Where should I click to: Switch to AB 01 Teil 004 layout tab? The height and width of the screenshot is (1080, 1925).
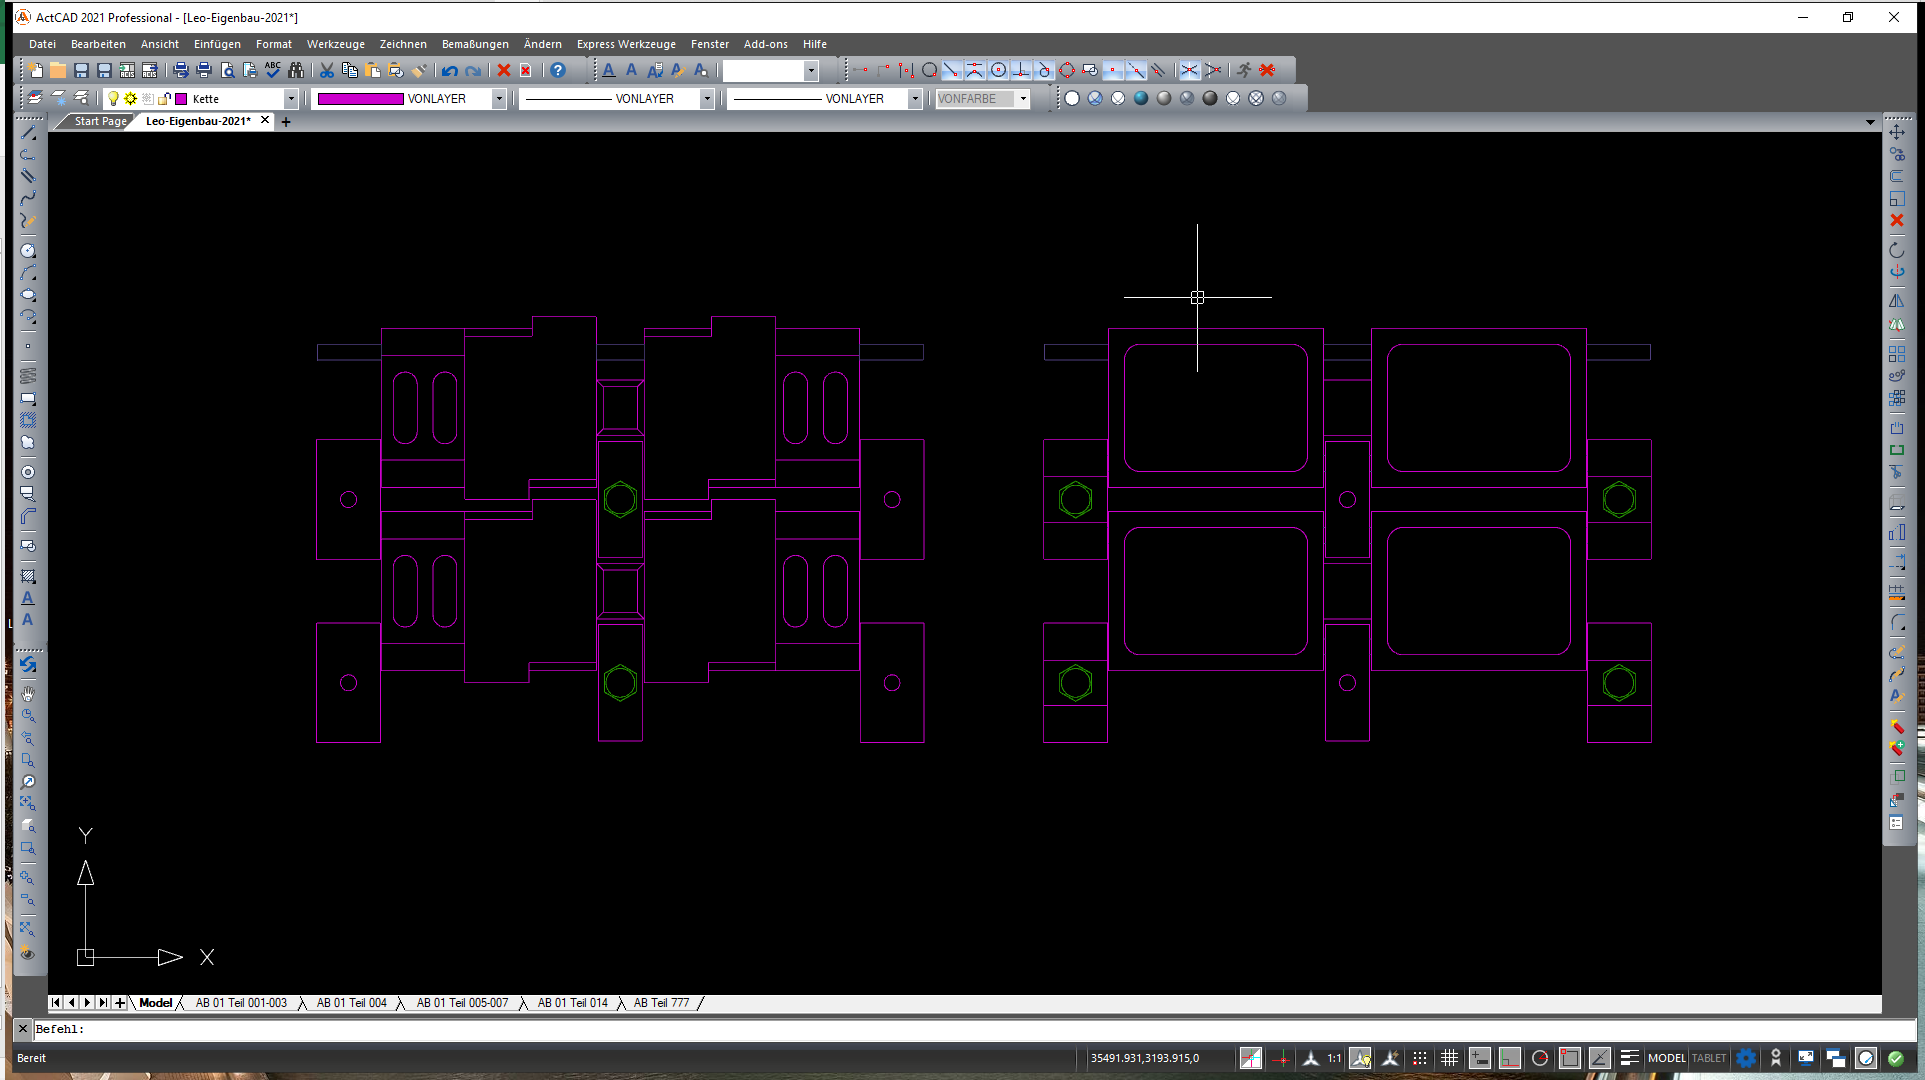click(x=351, y=1003)
